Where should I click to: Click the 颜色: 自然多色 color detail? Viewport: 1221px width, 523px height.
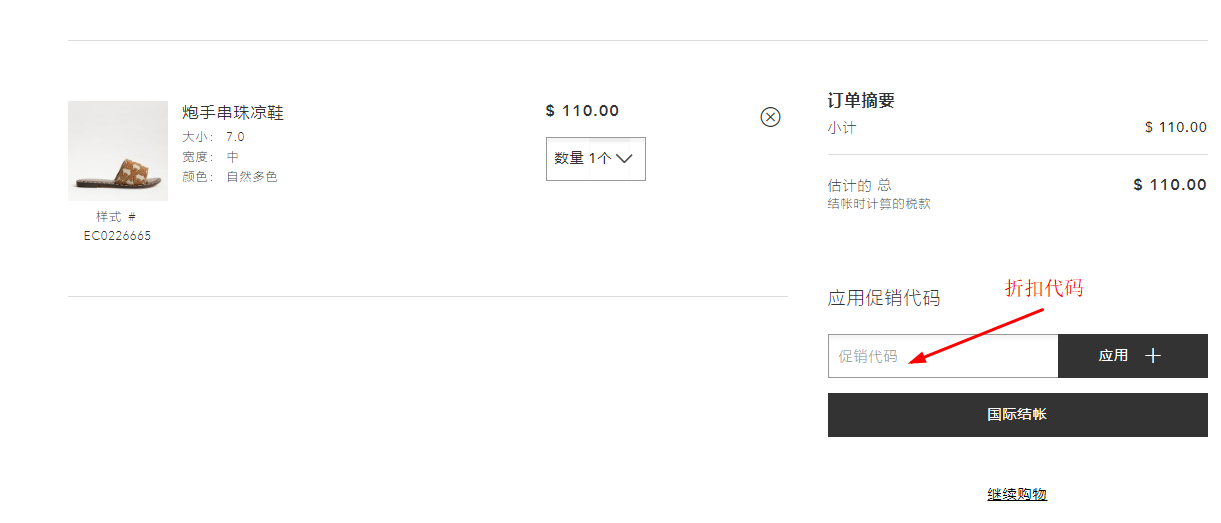(x=229, y=177)
